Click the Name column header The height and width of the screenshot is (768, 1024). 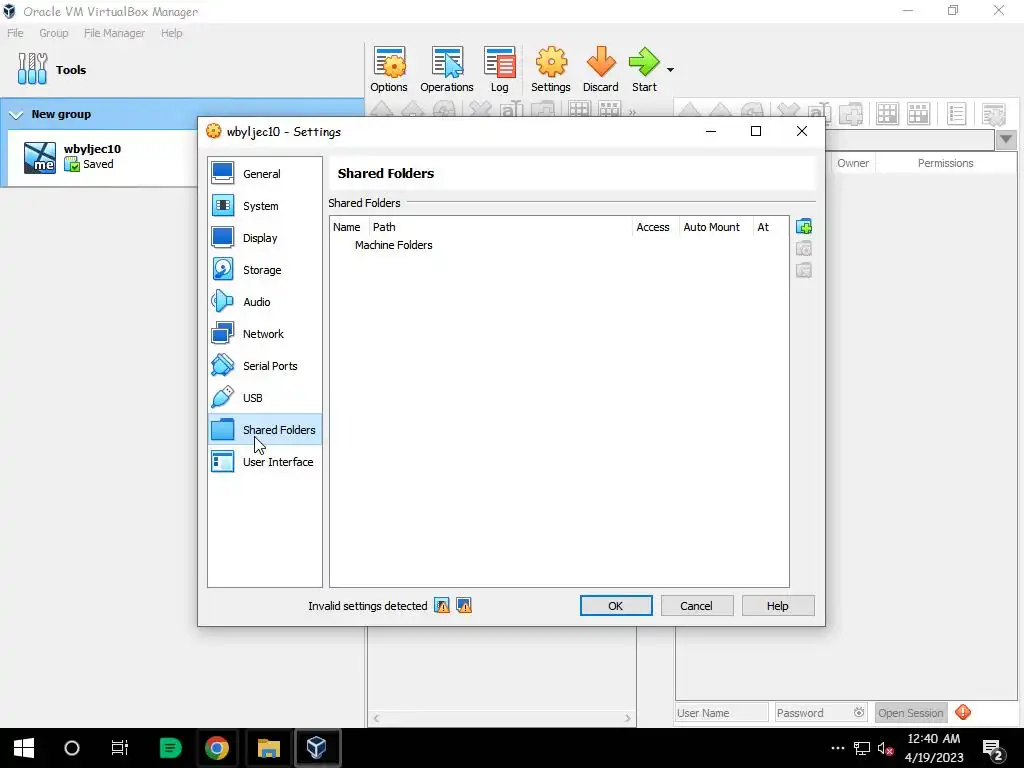(x=347, y=227)
